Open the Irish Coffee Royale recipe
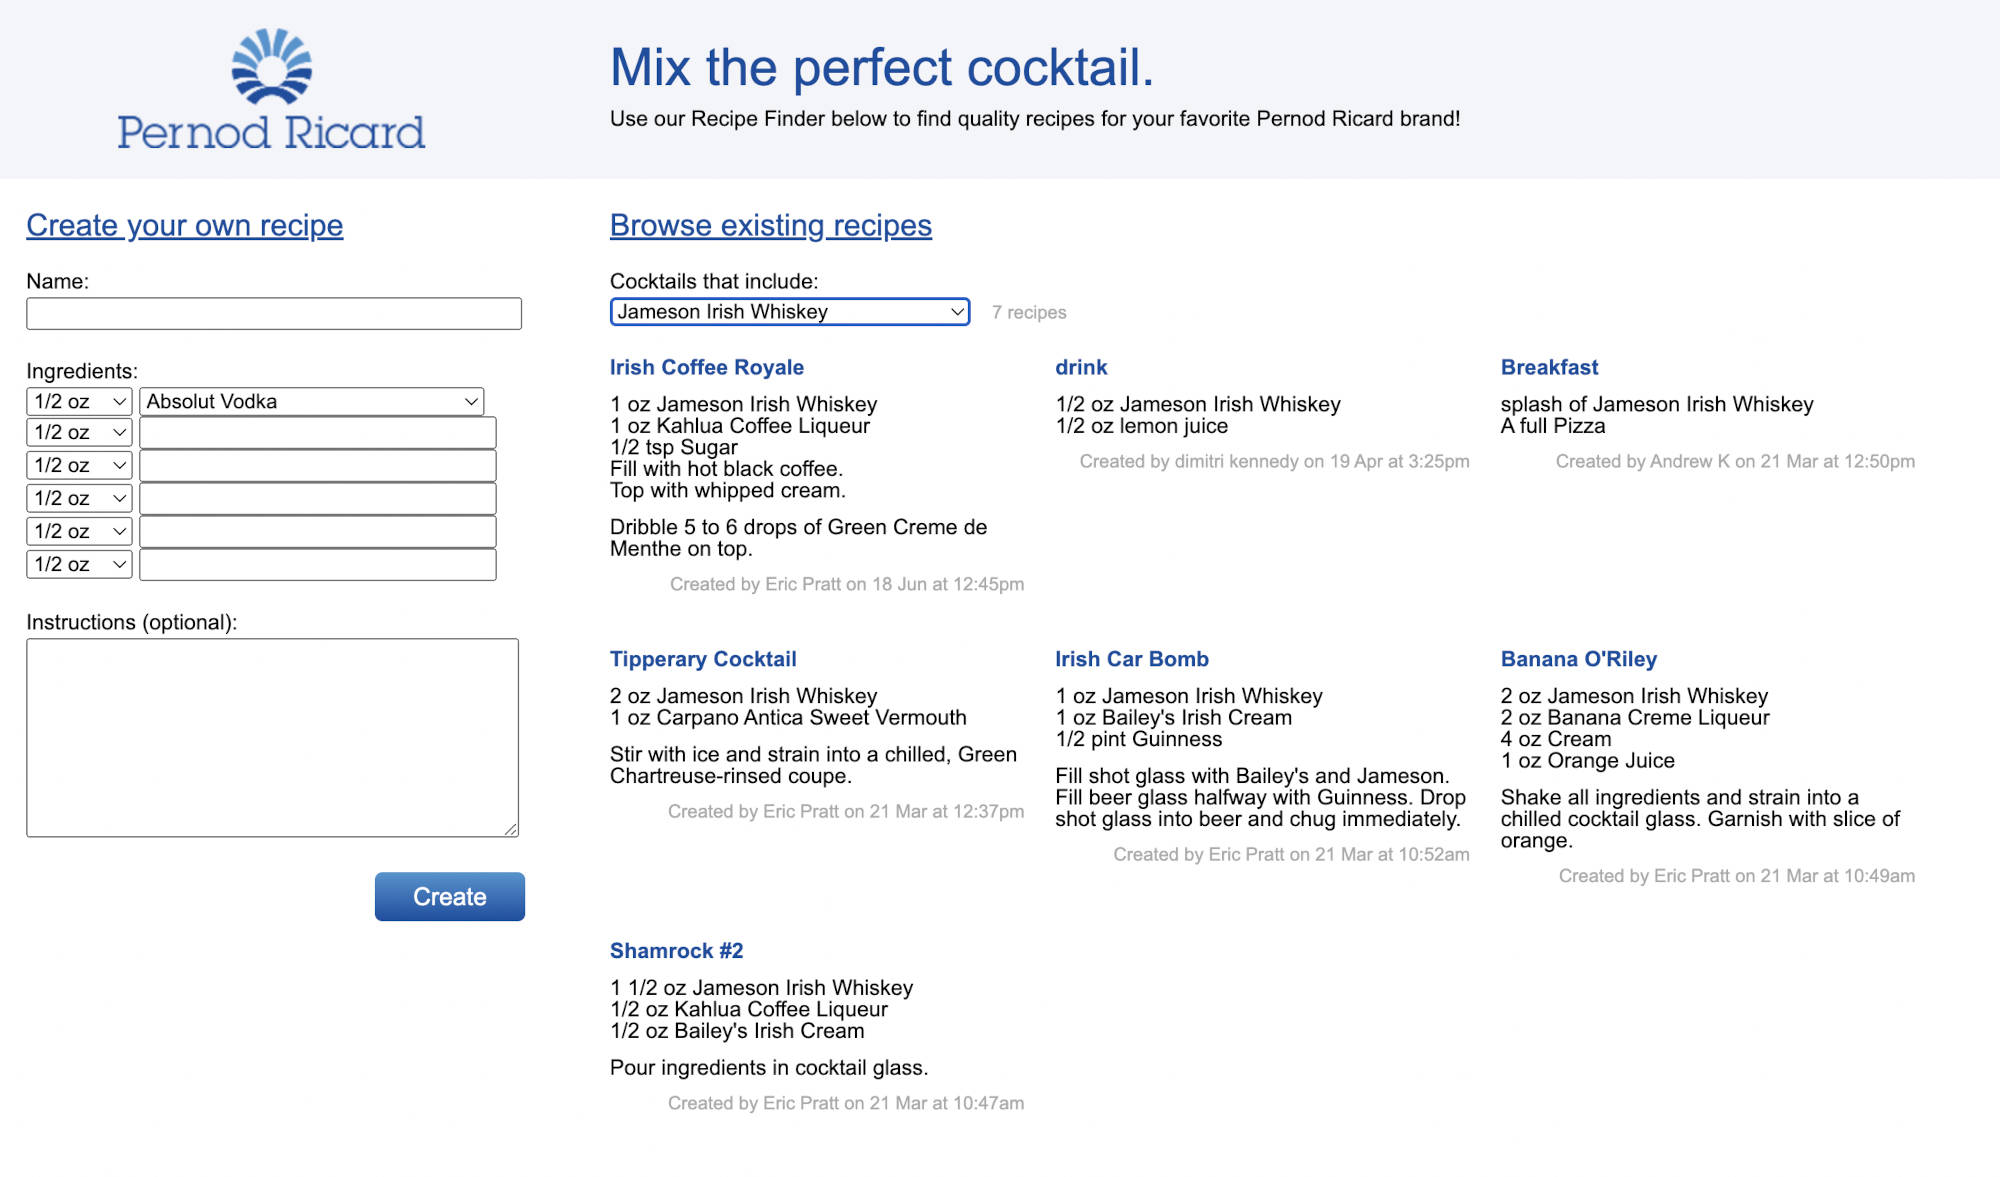Screen dimensions: 2000x1177 coord(706,368)
